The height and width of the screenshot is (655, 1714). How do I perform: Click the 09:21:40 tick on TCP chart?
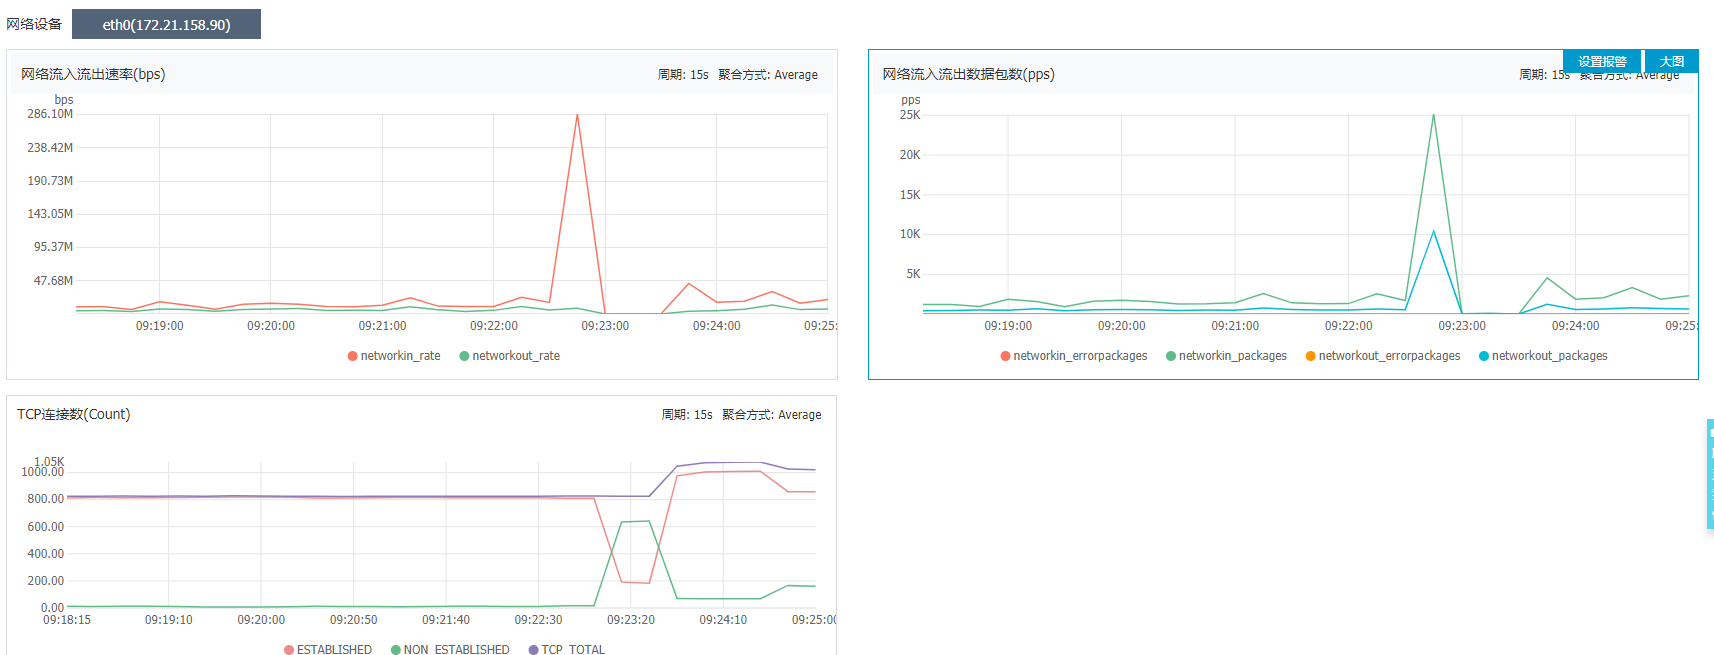point(446,620)
